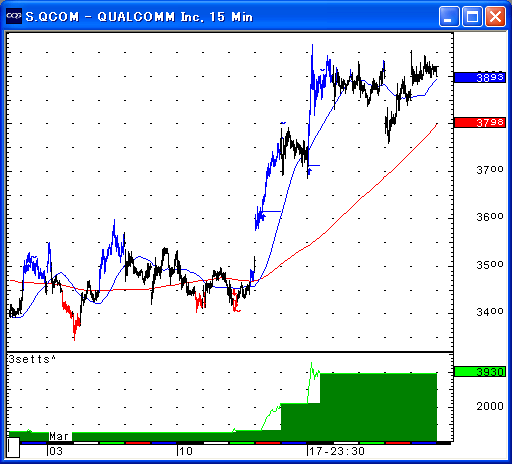Close the QUALCOMM chart window
This screenshot has height=464, width=512.
[495, 16]
